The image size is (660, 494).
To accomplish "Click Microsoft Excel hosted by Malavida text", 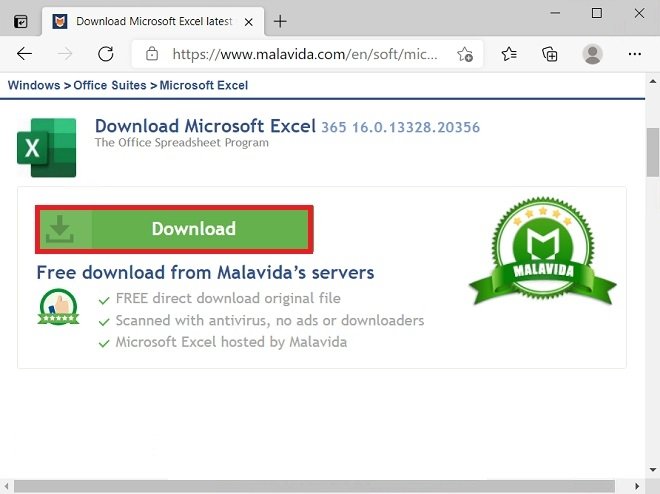I will click(x=232, y=342).
